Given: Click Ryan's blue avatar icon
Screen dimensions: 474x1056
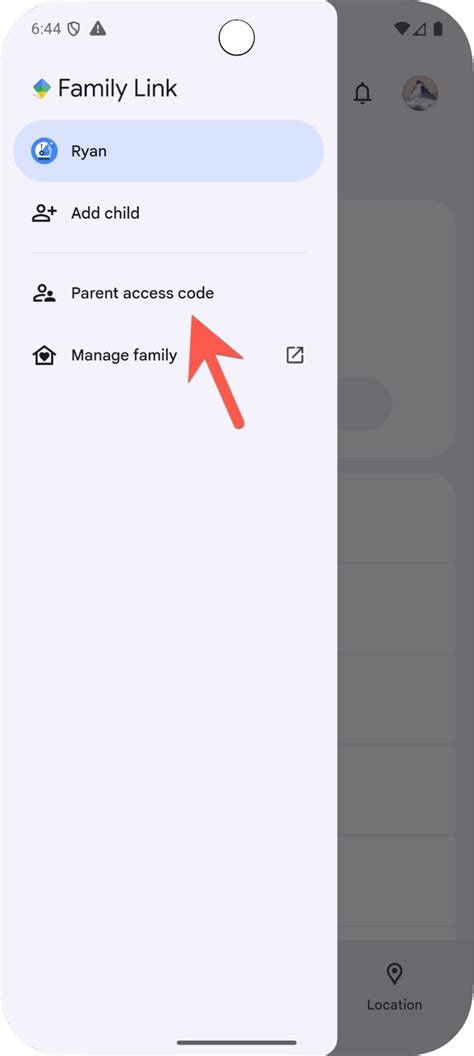Looking at the screenshot, I should point(44,151).
